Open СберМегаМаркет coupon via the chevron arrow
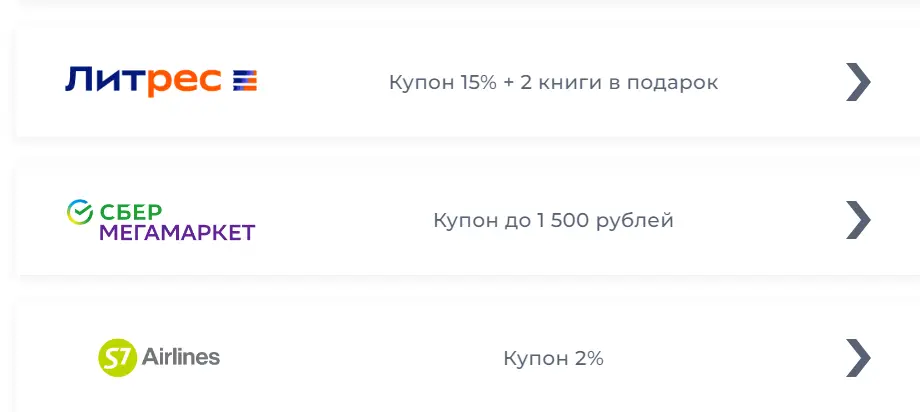 click(x=858, y=220)
